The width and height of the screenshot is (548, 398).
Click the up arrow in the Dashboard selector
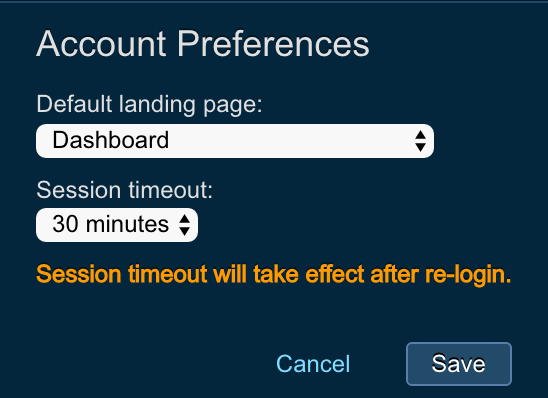pos(420,135)
